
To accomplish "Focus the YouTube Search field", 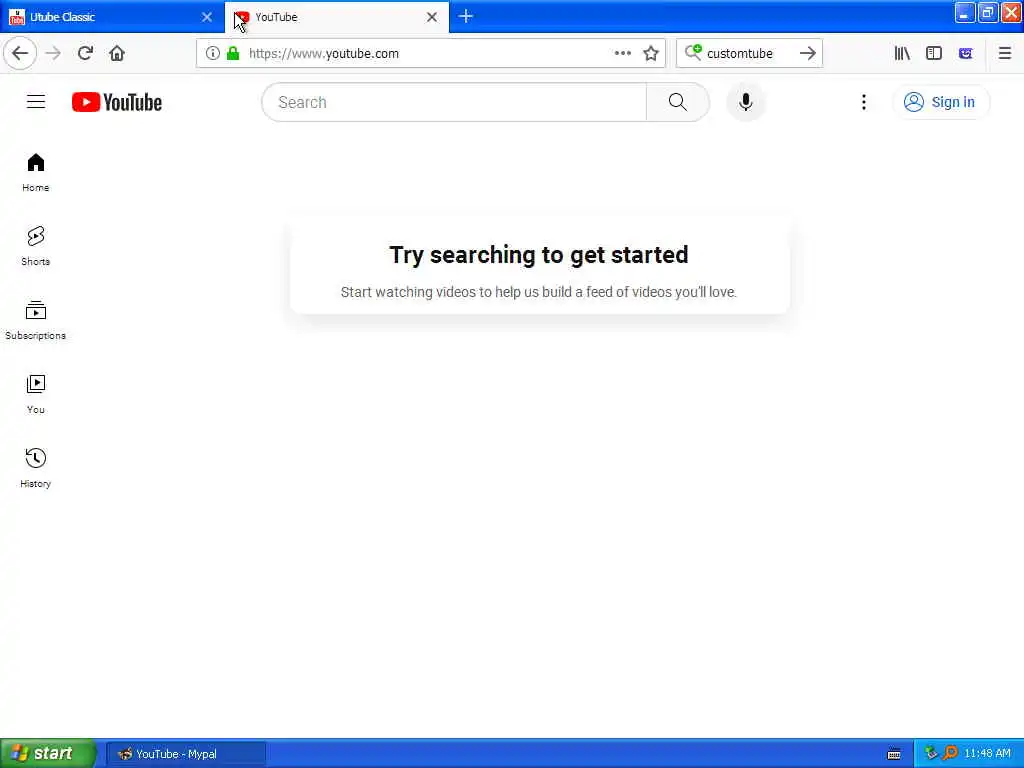I will (x=454, y=102).
